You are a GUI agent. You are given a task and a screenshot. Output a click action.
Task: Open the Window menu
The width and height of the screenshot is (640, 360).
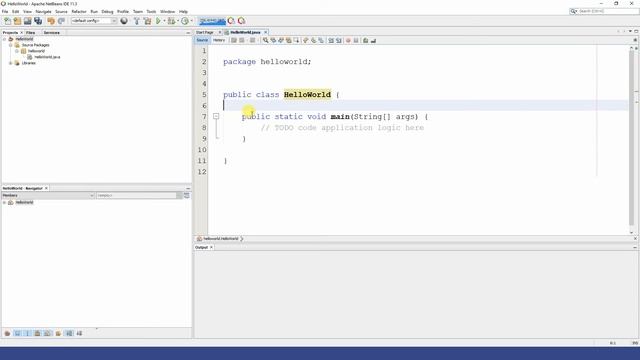click(x=167, y=11)
